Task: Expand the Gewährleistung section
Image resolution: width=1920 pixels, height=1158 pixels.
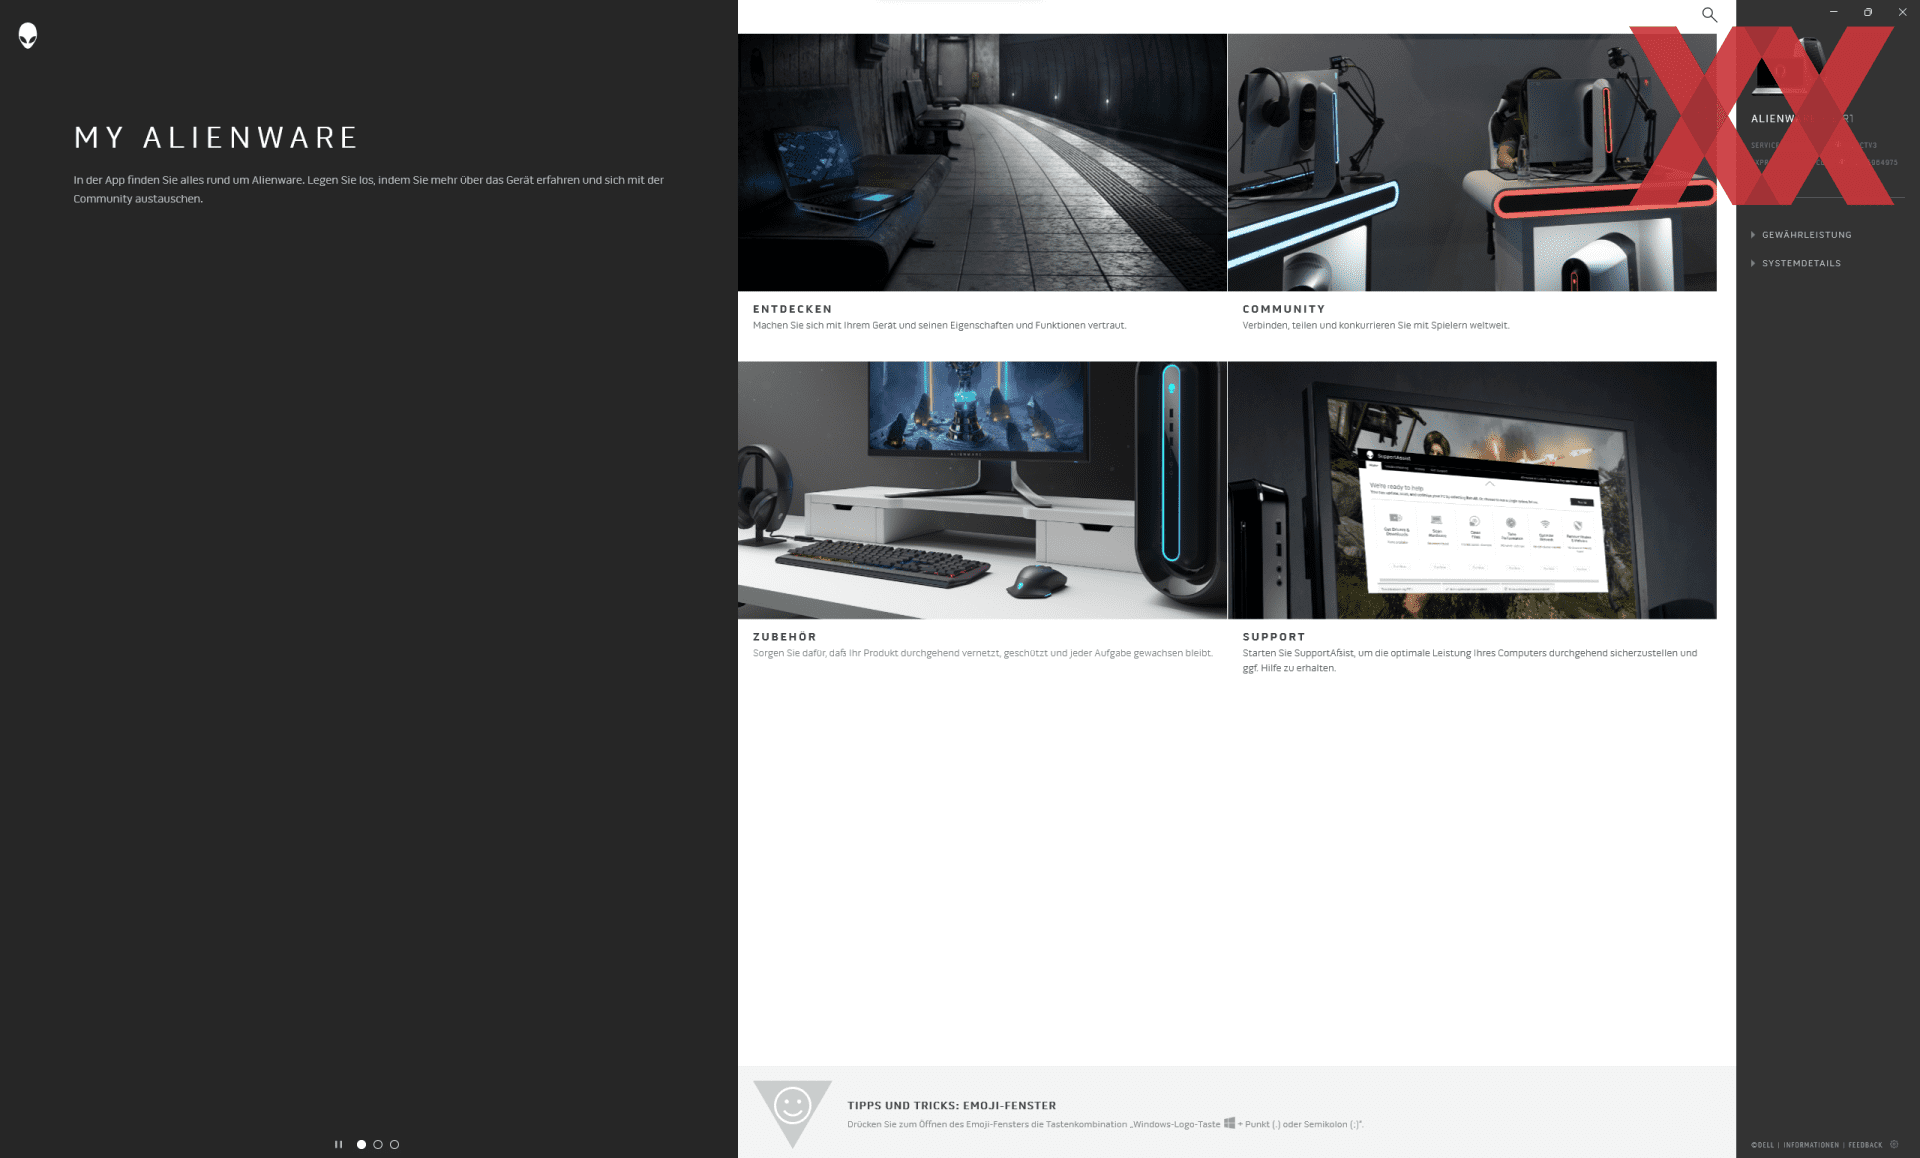Action: pyautogui.click(x=1801, y=235)
